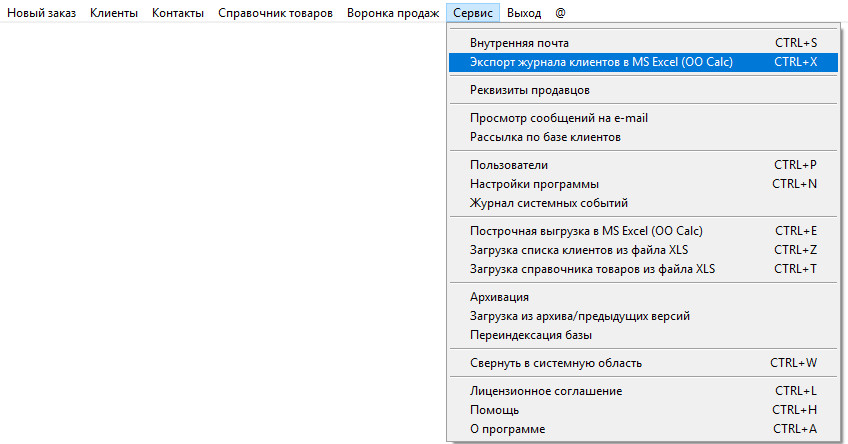Image resolution: width=848 pixels, height=444 pixels.
Task: Click the Выход menu item
Action: coord(524,13)
